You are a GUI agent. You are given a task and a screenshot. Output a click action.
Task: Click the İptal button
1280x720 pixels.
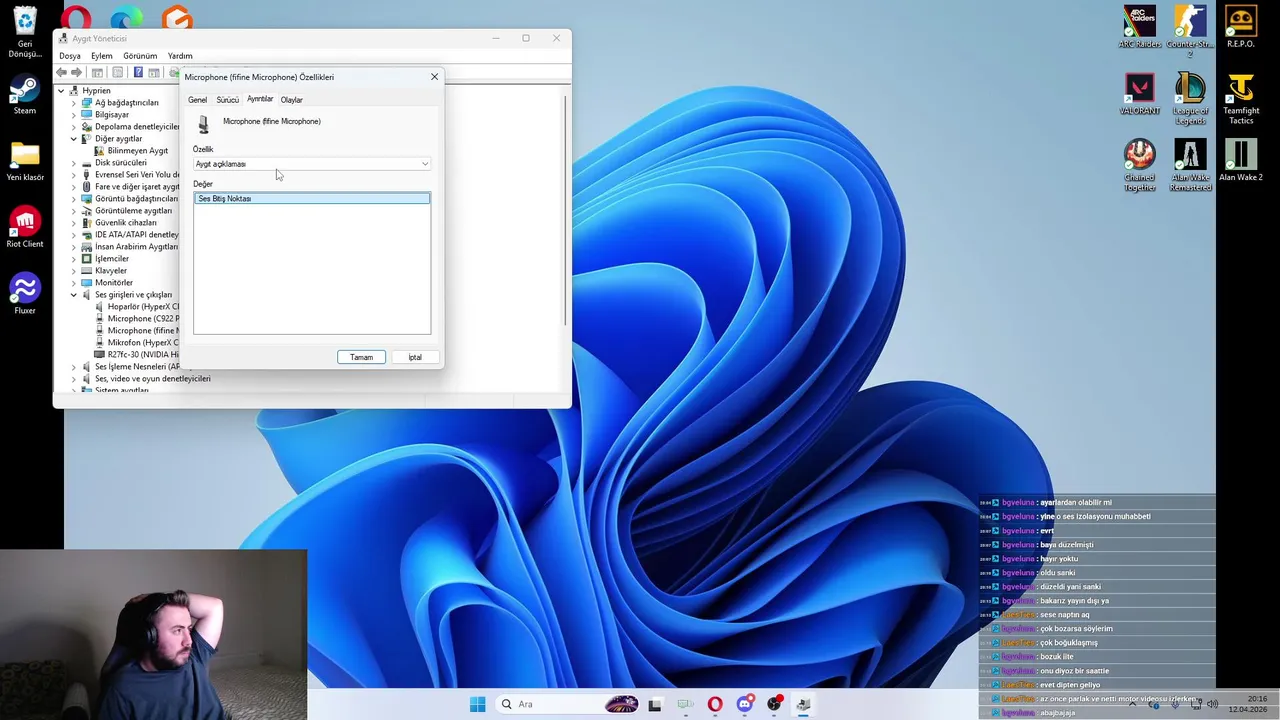tap(415, 357)
